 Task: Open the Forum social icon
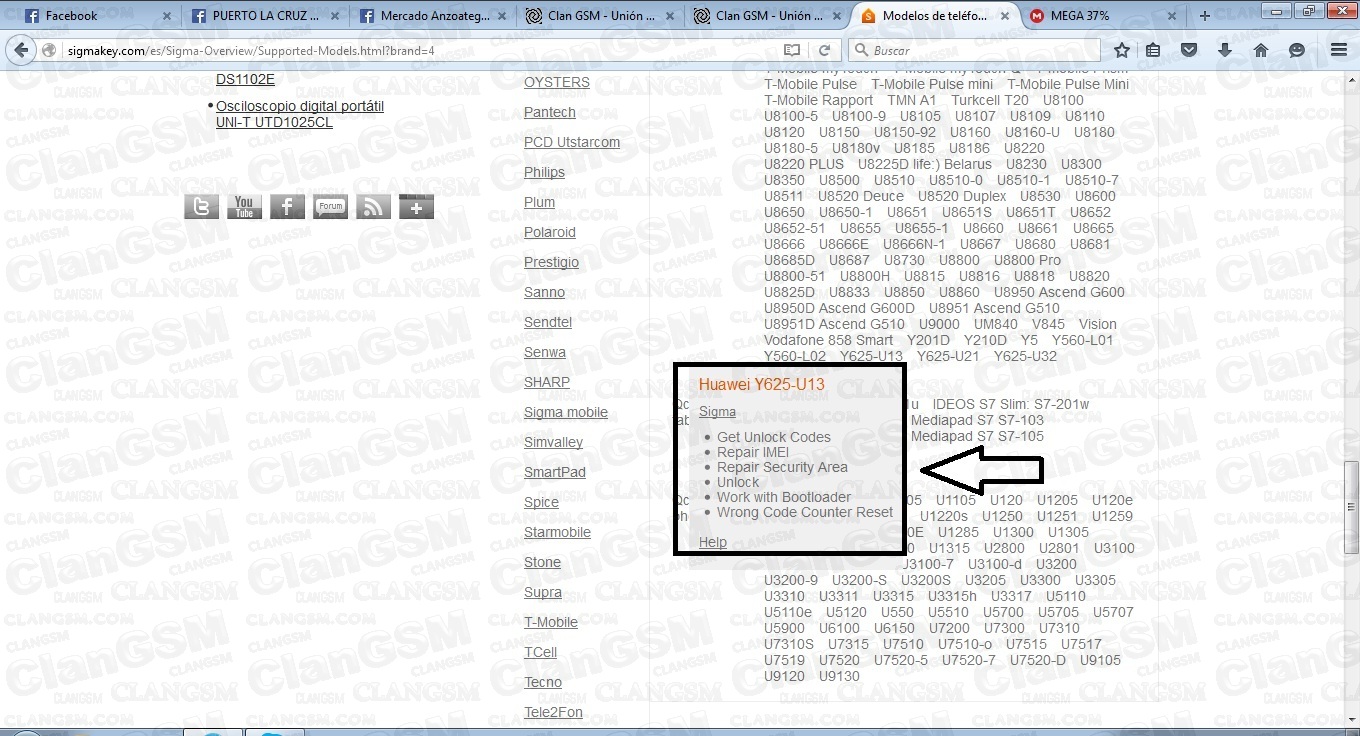click(x=330, y=206)
